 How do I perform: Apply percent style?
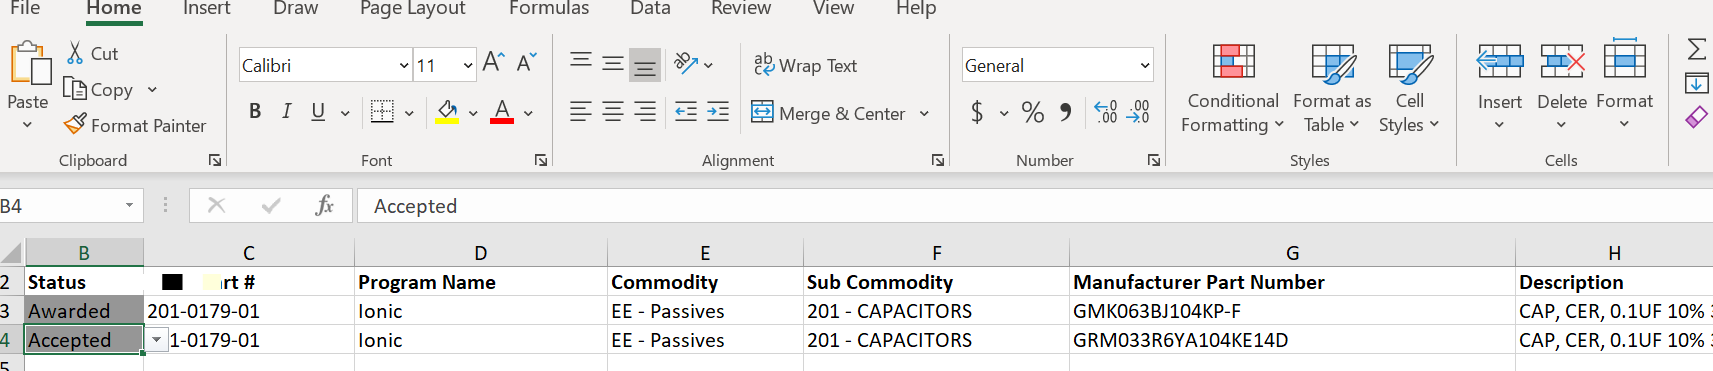tap(1033, 112)
